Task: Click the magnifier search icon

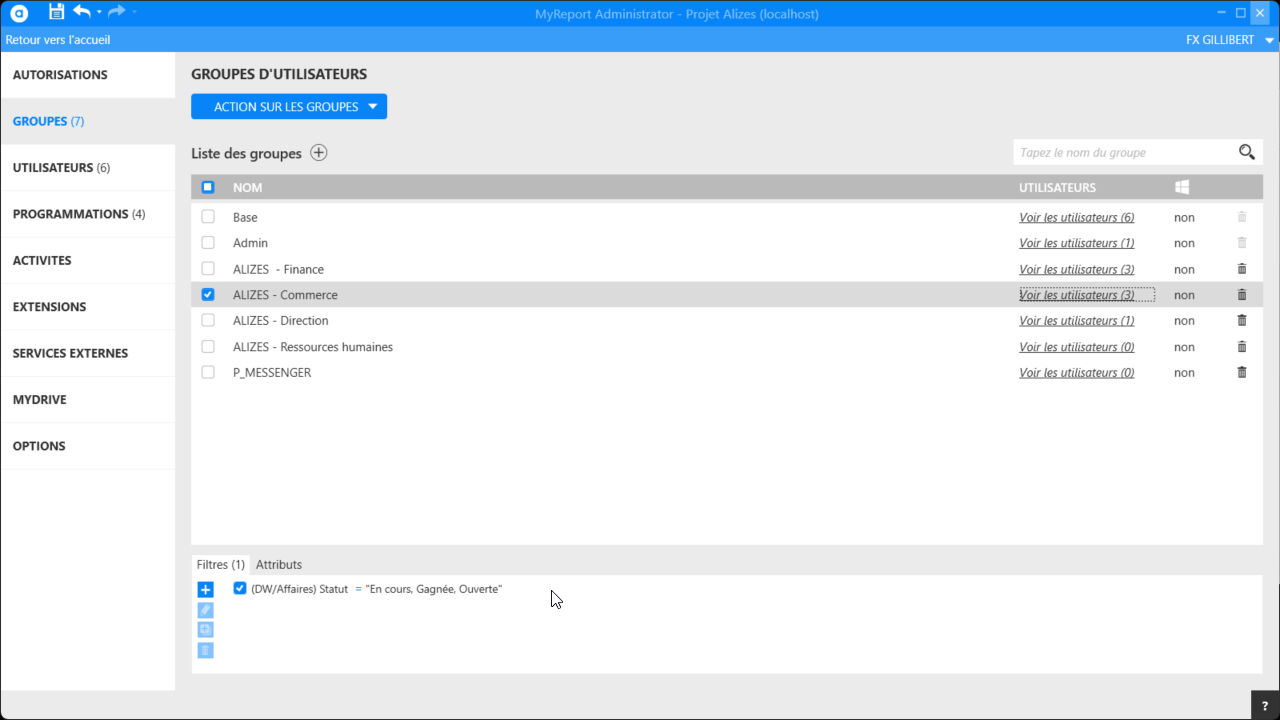Action: click(x=1246, y=152)
